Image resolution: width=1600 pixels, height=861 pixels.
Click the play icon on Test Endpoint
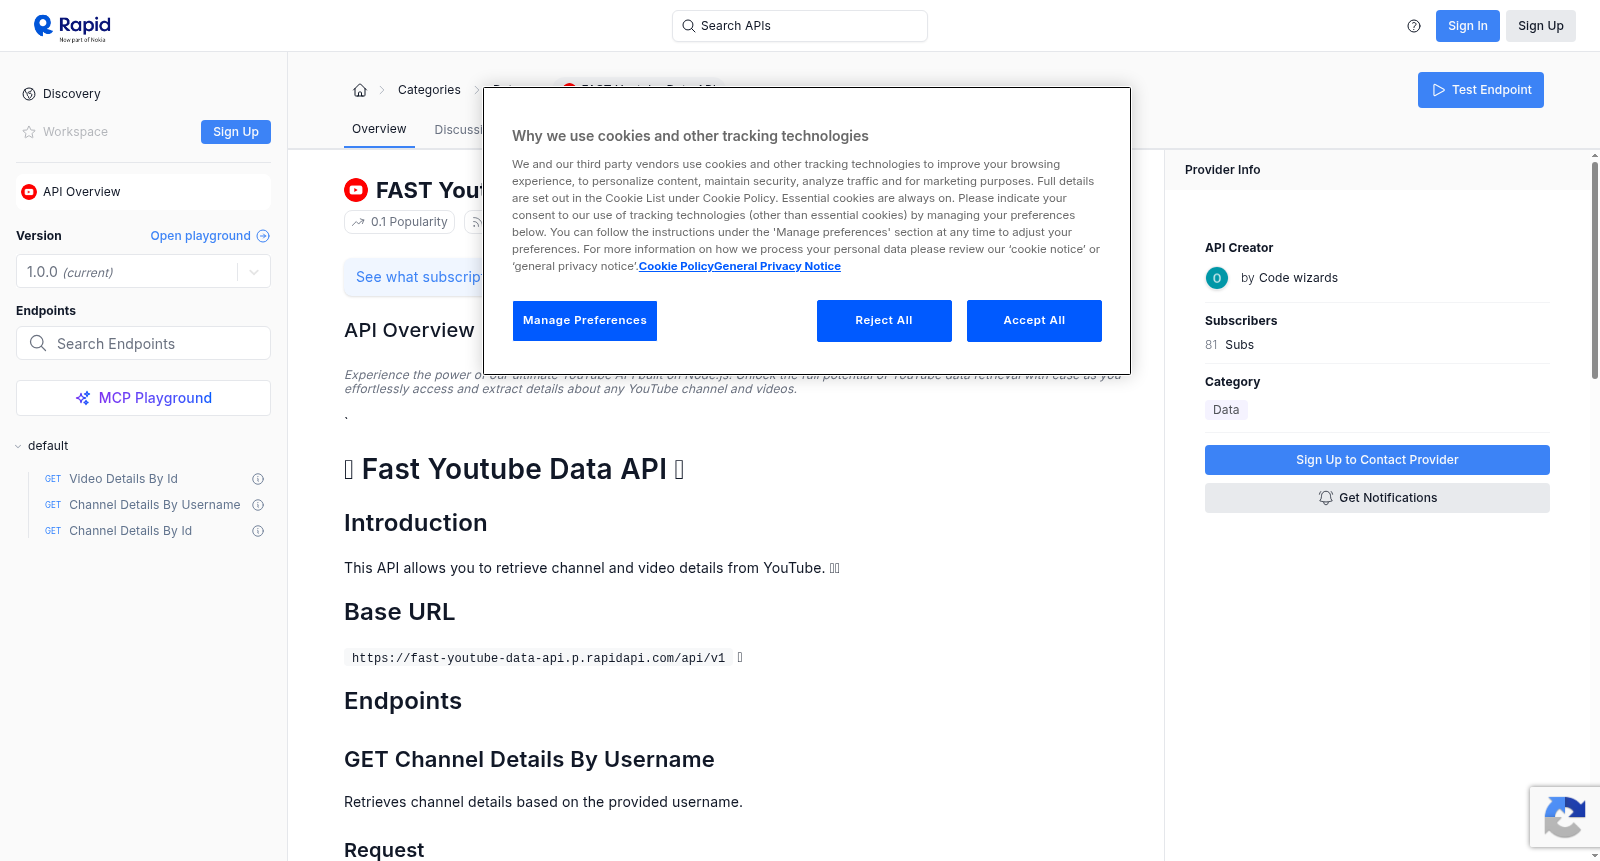pos(1439,90)
